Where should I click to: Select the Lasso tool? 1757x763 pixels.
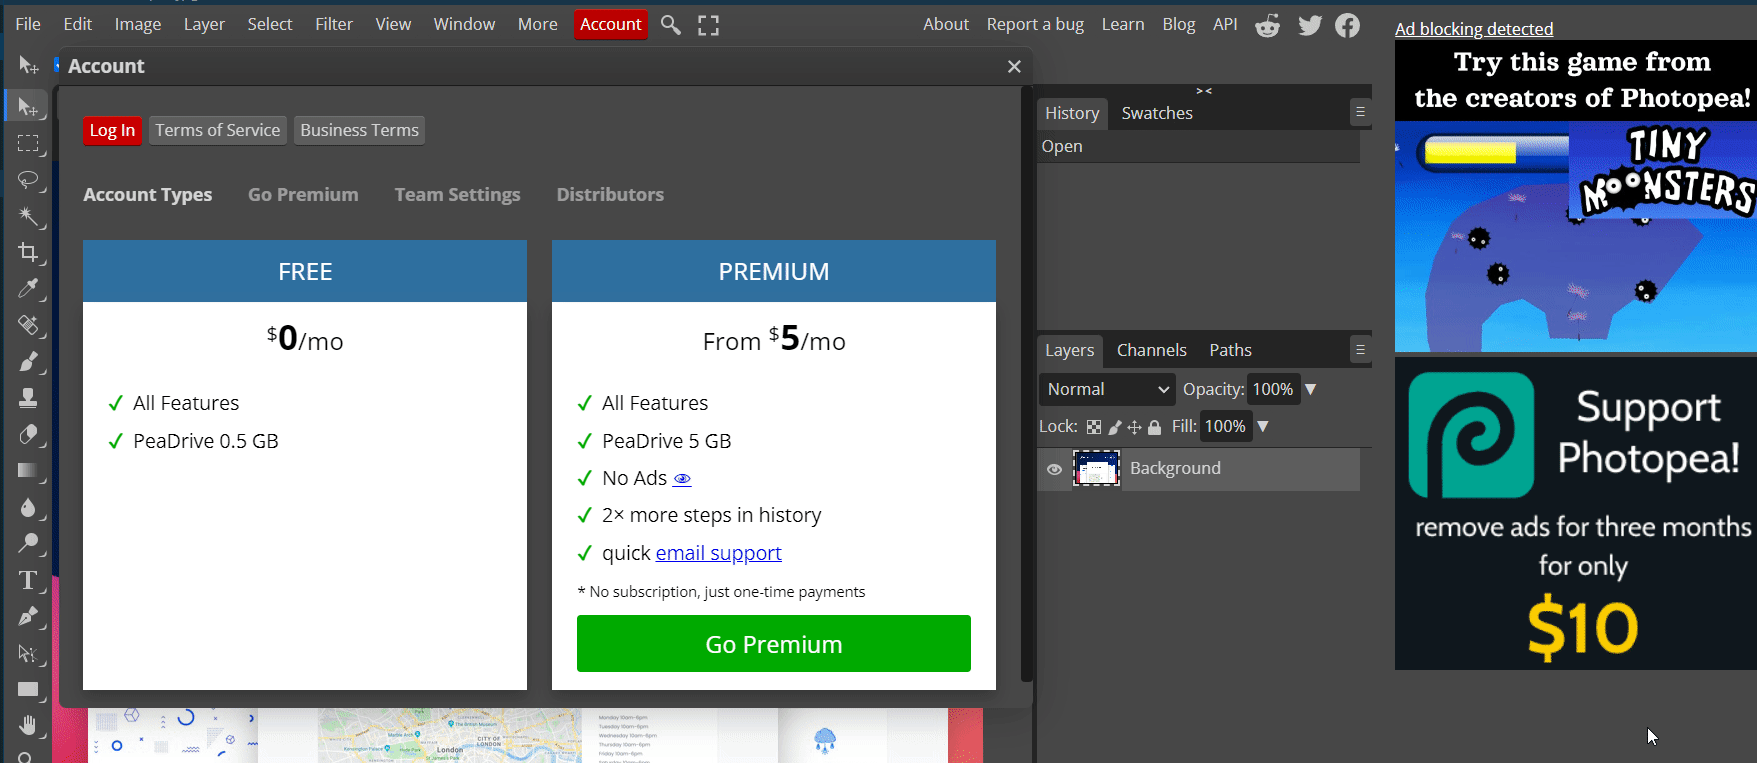point(28,180)
